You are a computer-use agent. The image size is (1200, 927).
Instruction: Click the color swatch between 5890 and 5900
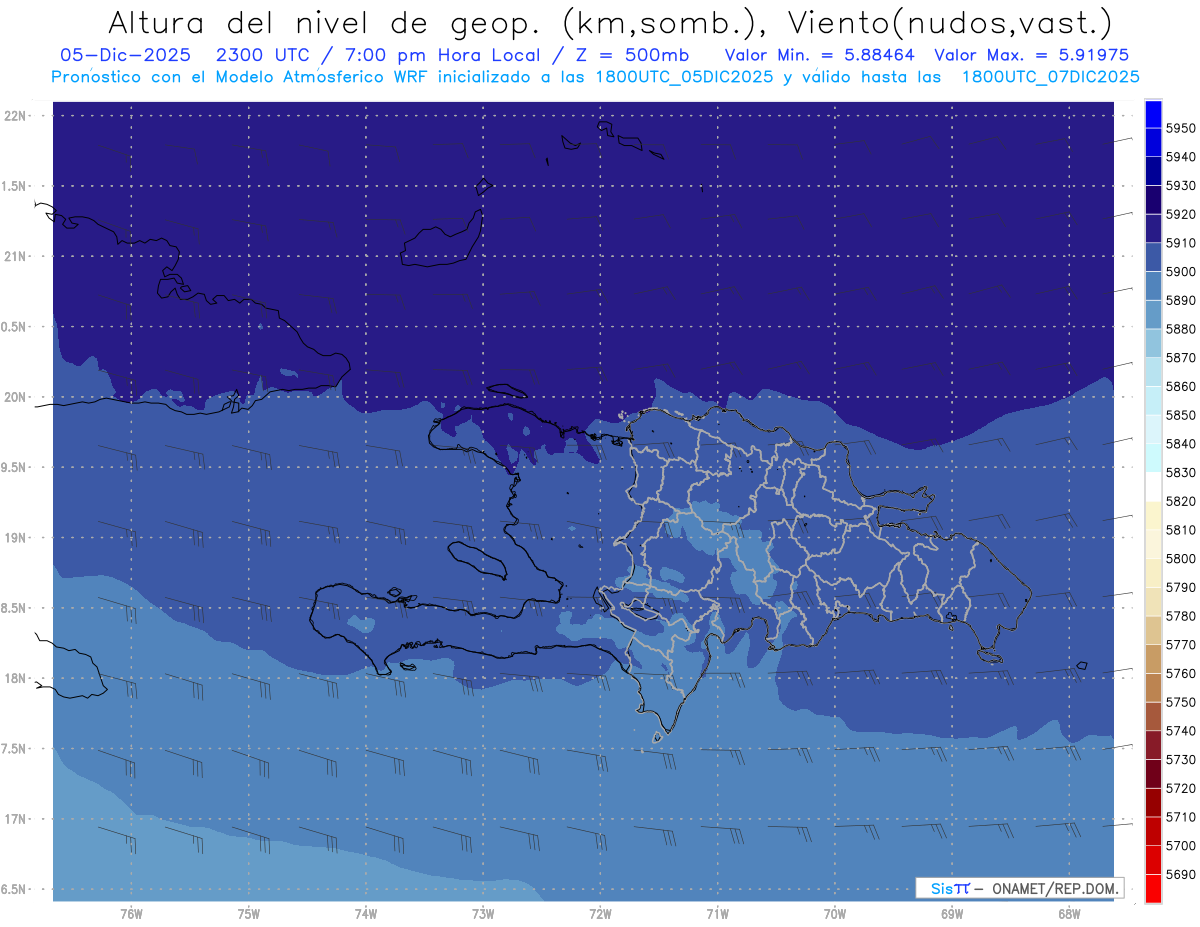coord(1153,286)
